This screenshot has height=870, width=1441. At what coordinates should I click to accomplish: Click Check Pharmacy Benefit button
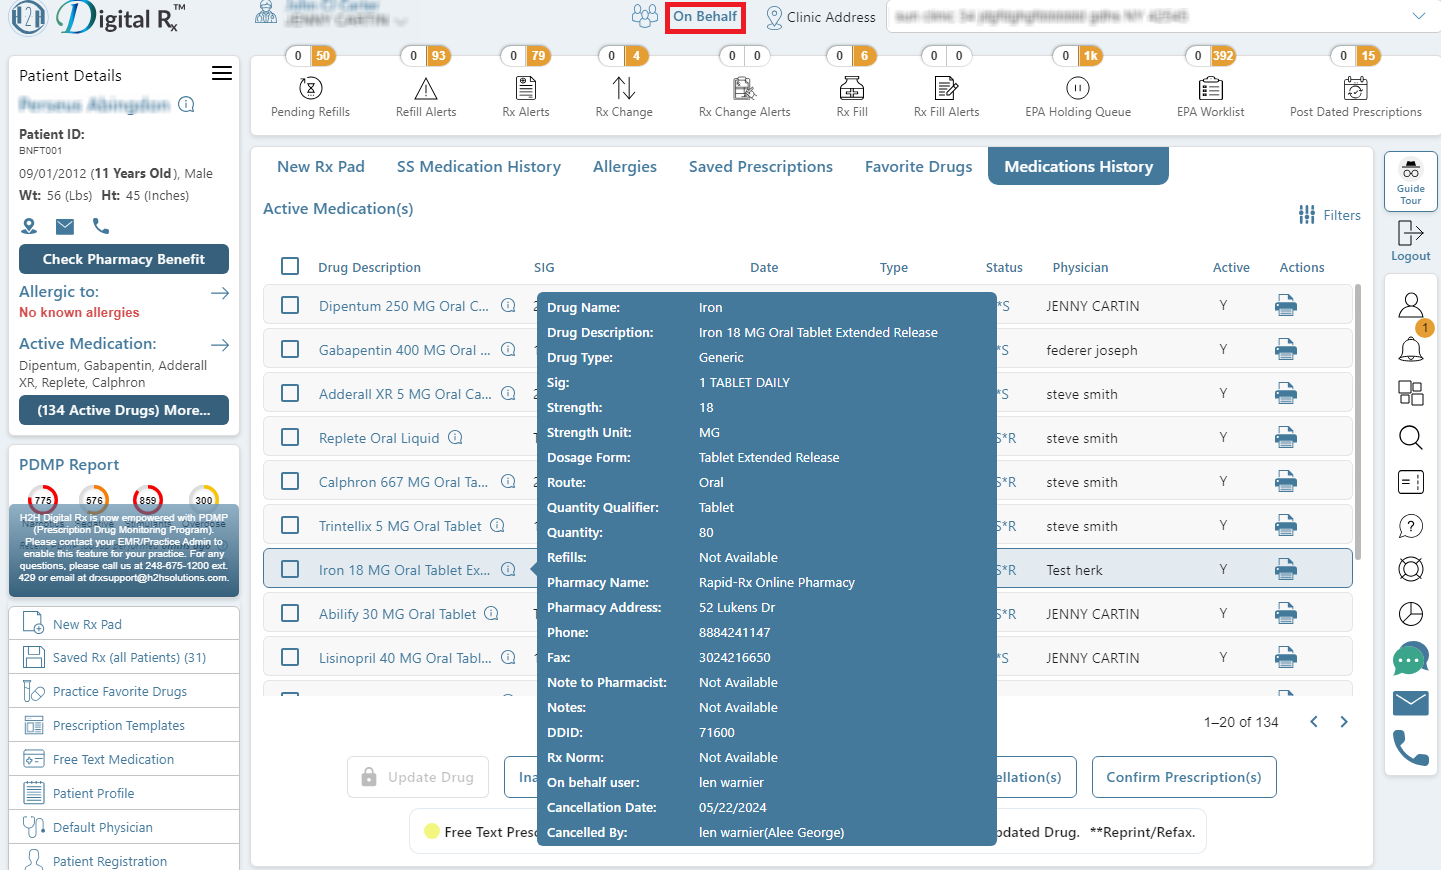124,259
